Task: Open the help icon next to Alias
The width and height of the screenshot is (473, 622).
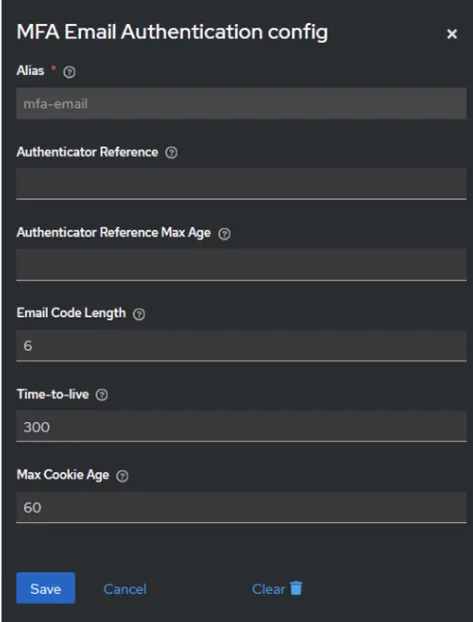Action: click(69, 72)
